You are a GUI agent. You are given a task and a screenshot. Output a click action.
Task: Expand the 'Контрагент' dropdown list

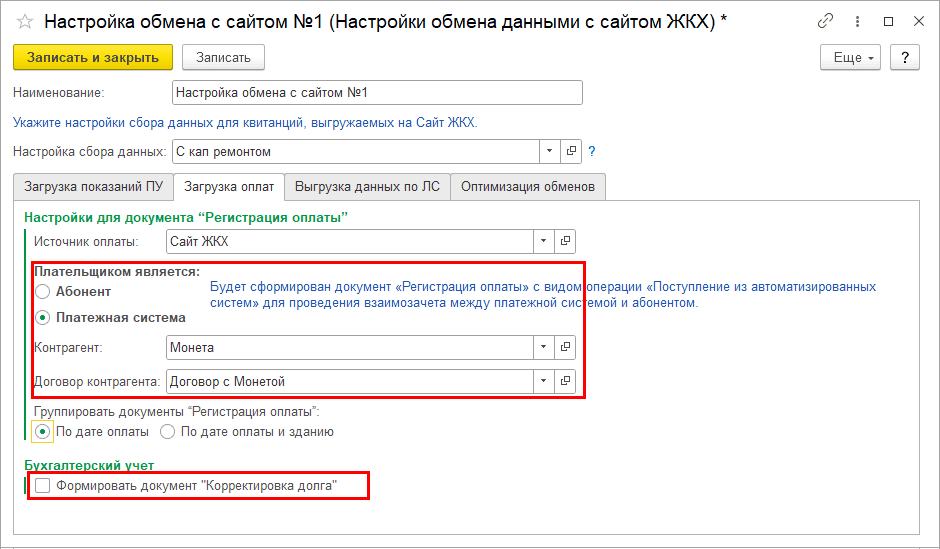tap(543, 347)
